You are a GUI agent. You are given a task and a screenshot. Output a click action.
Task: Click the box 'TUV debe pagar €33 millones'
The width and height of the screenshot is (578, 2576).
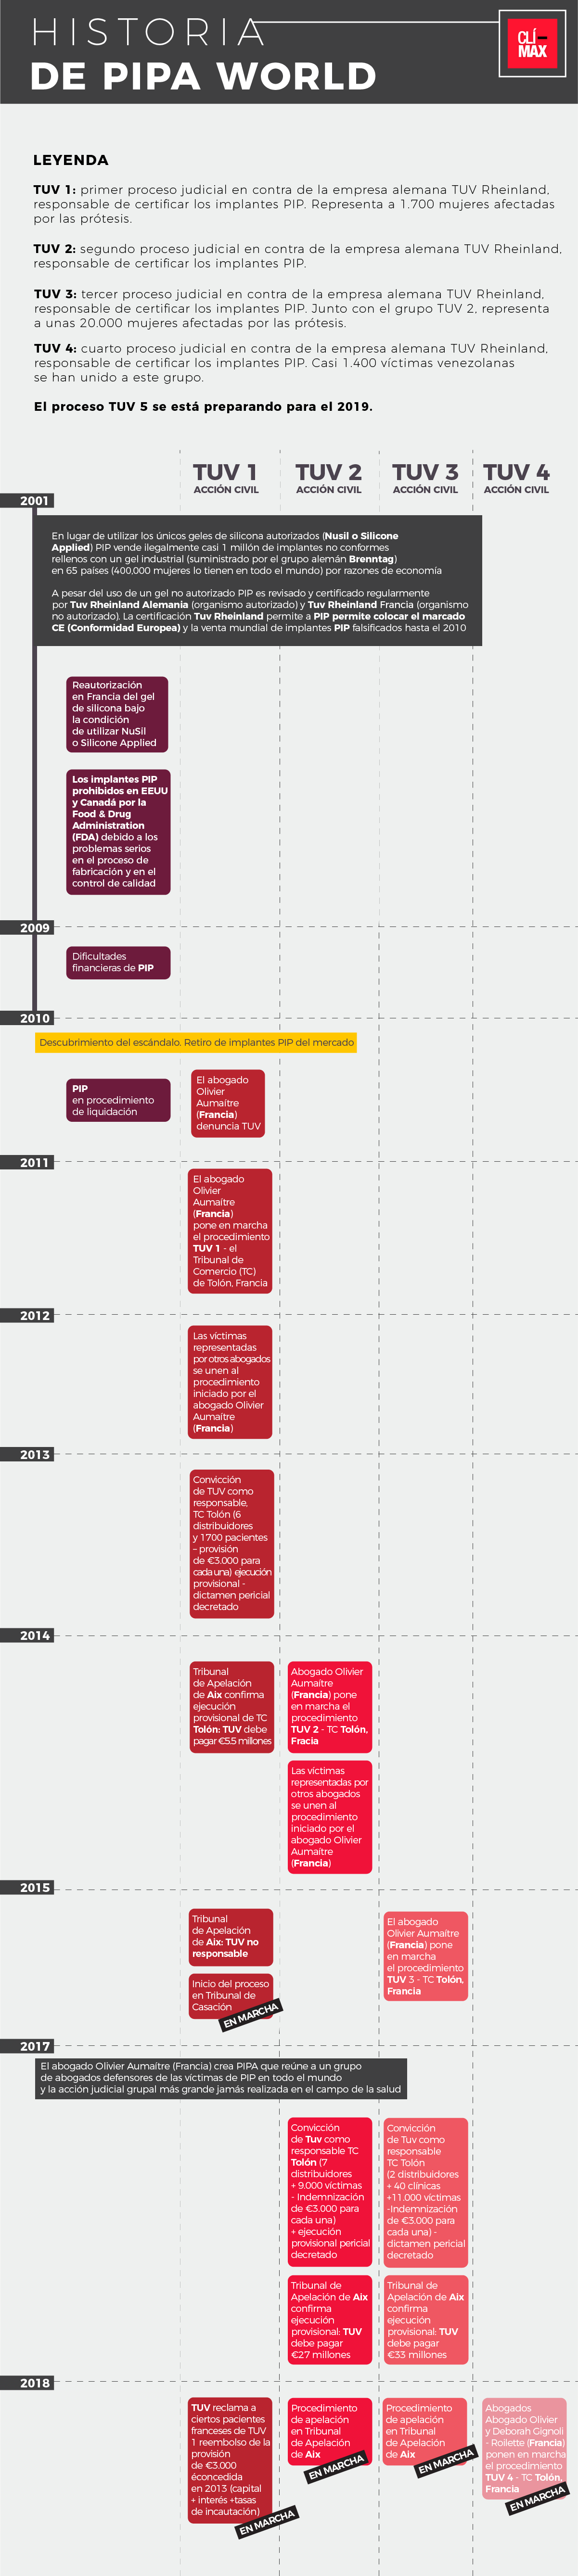coord(425,2320)
